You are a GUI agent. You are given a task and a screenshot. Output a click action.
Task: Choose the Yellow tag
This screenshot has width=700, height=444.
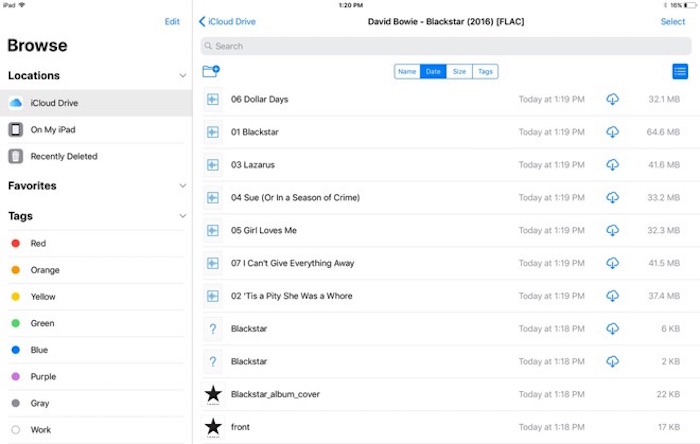point(96,297)
